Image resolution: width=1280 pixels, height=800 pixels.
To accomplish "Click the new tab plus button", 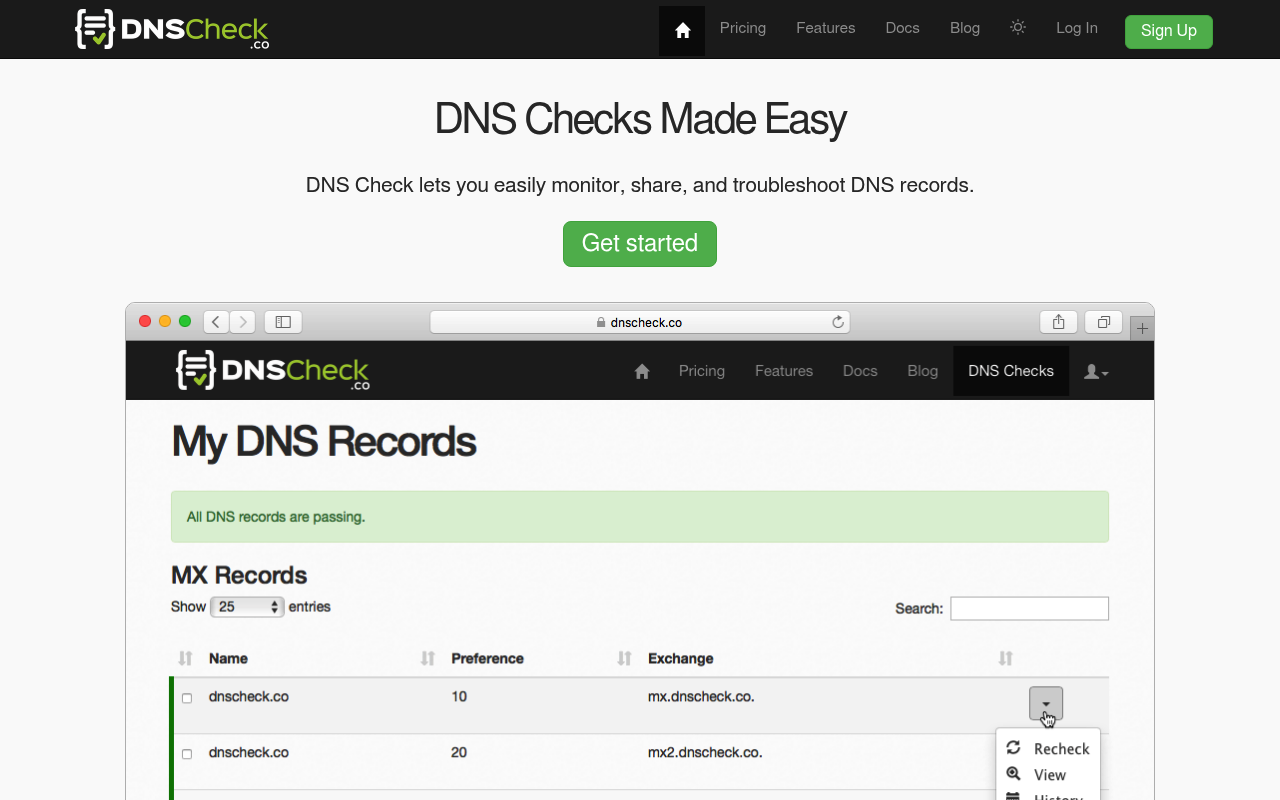I will pyautogui.click(x=1143, y=328).
